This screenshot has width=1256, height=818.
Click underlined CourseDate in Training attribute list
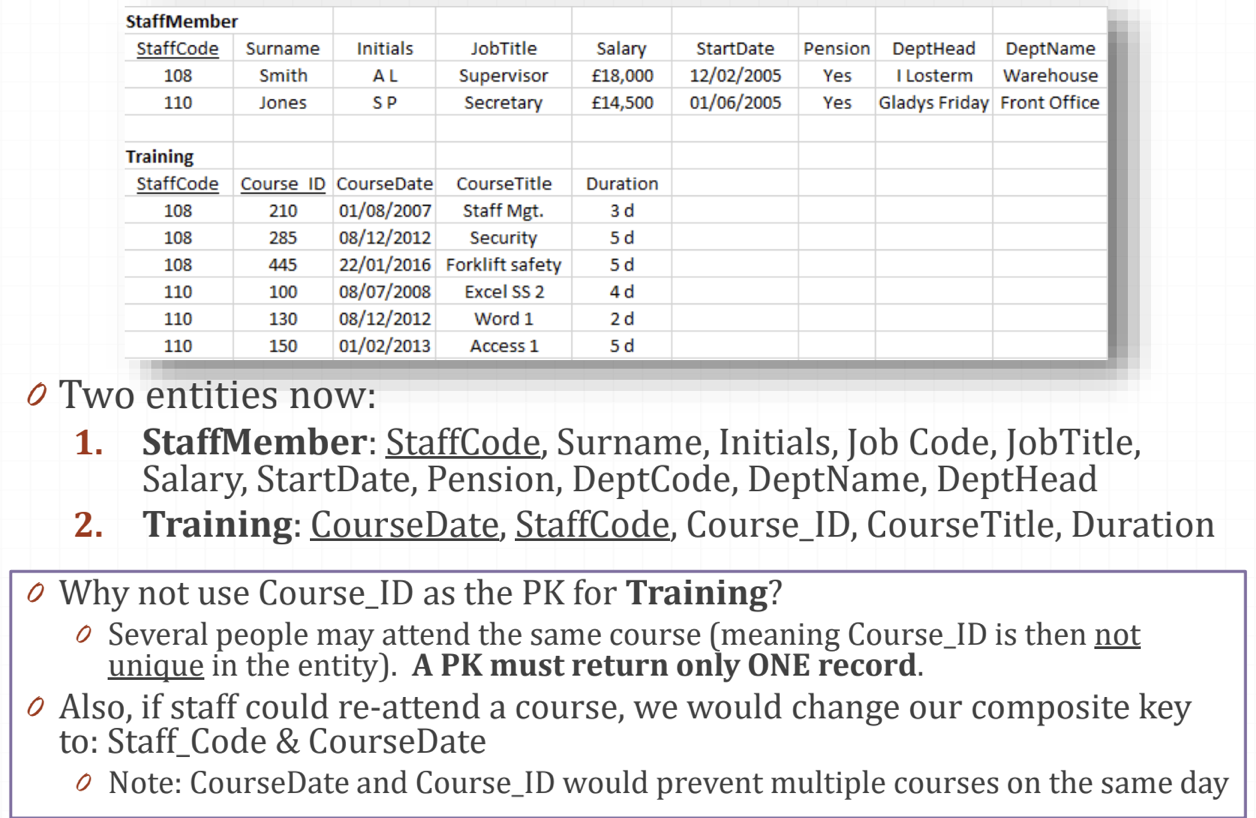coord(403,525)
